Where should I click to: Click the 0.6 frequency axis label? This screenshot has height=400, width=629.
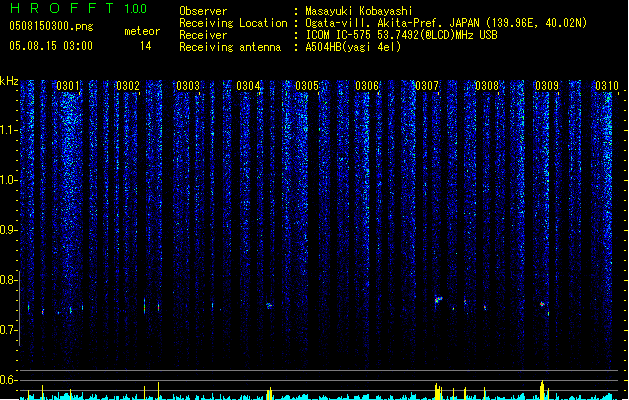pyautogui.click(x=8, y=380)
